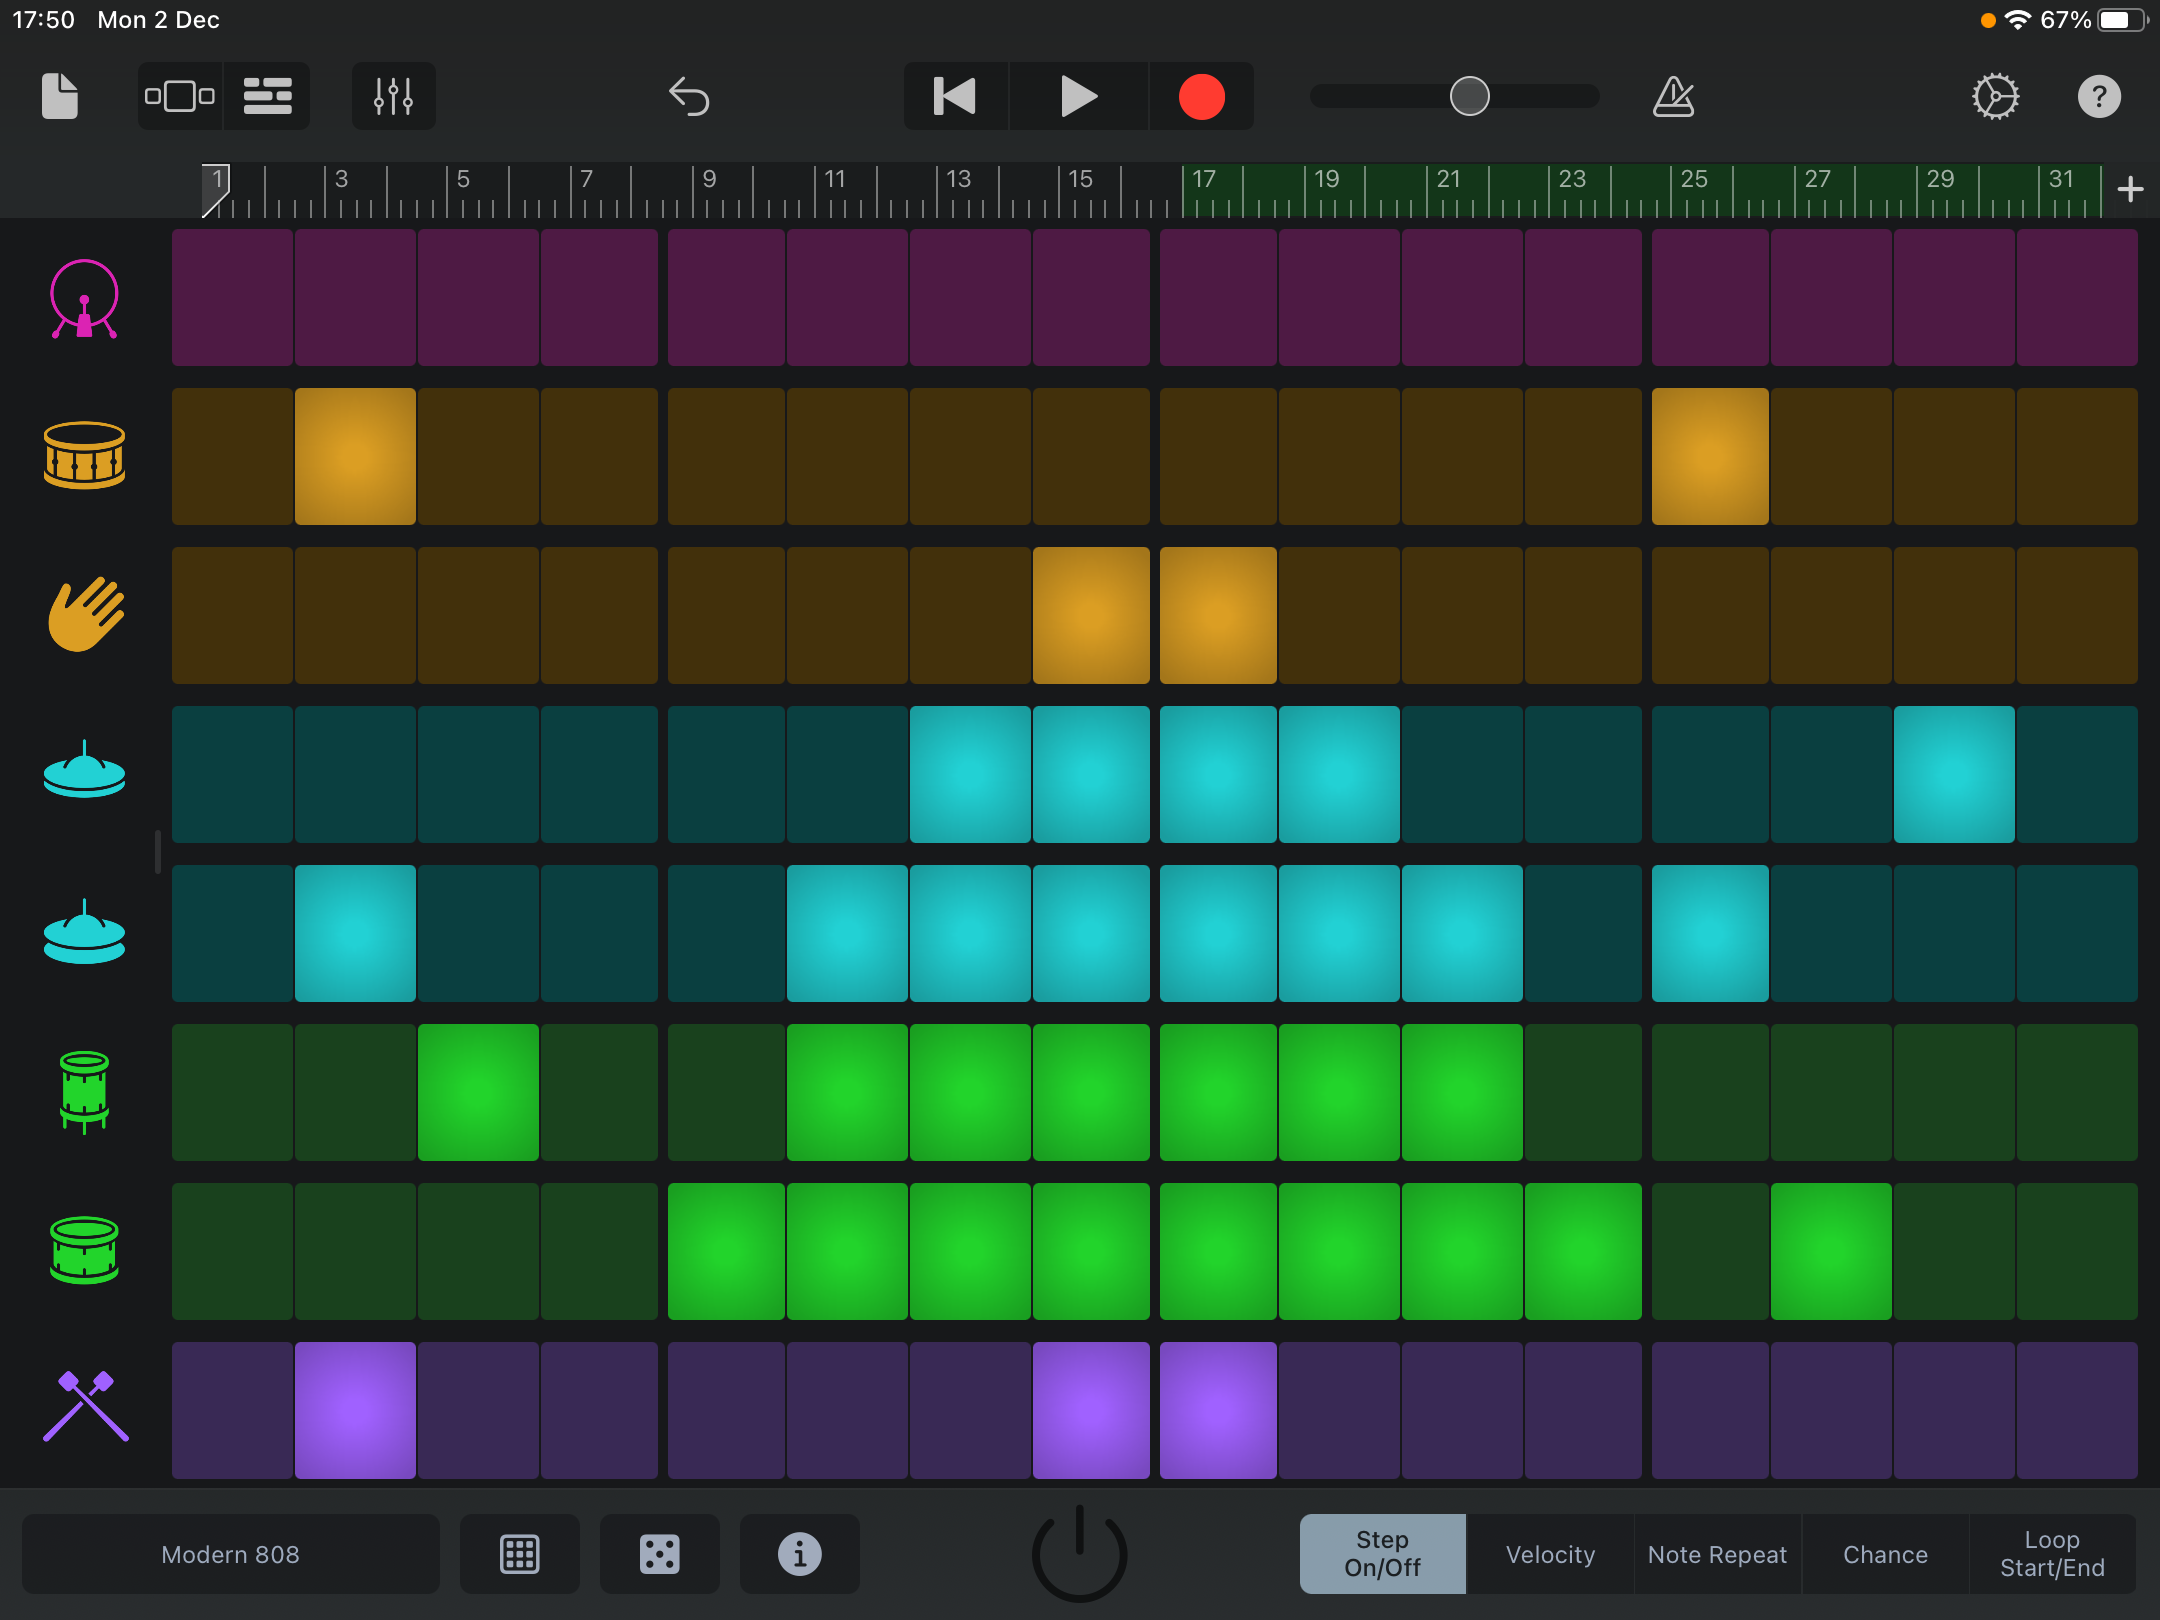This screenshot has width=2160, height=1620.
Task: Tap the crossed drumsticks row icon
Action: pos(84,1408)
